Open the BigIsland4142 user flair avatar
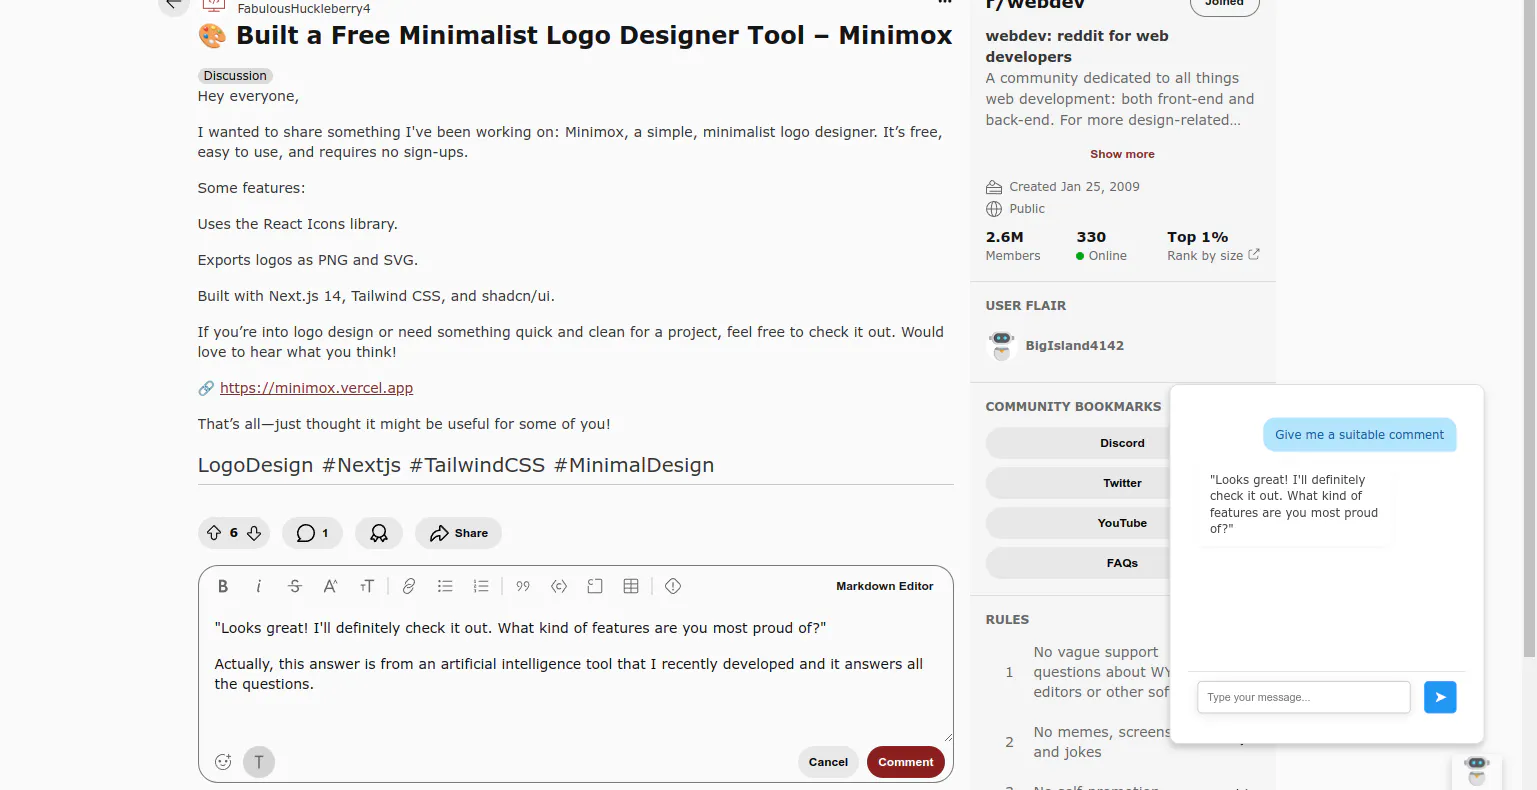This screenshot has width=1537, height=790. pyautogui.click(x=1001, y=346)
